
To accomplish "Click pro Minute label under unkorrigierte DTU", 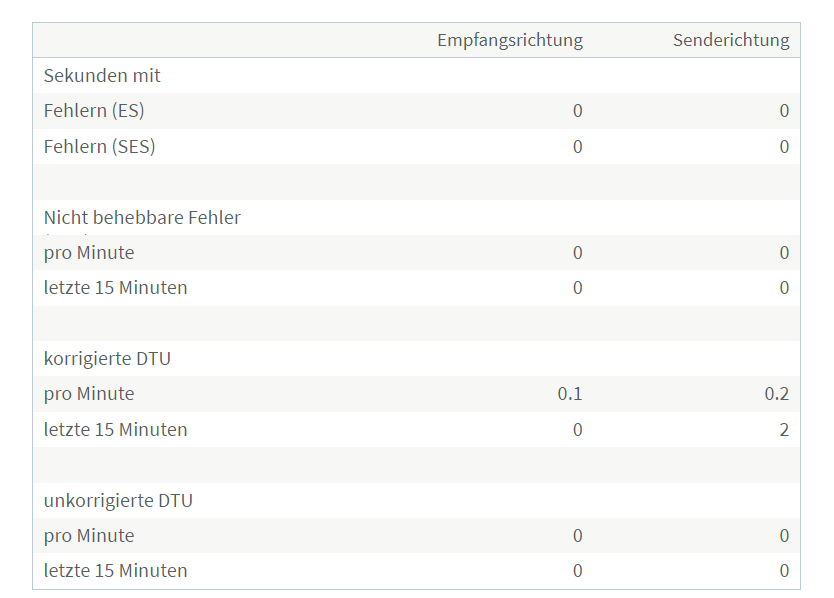I will coord(89,536).
